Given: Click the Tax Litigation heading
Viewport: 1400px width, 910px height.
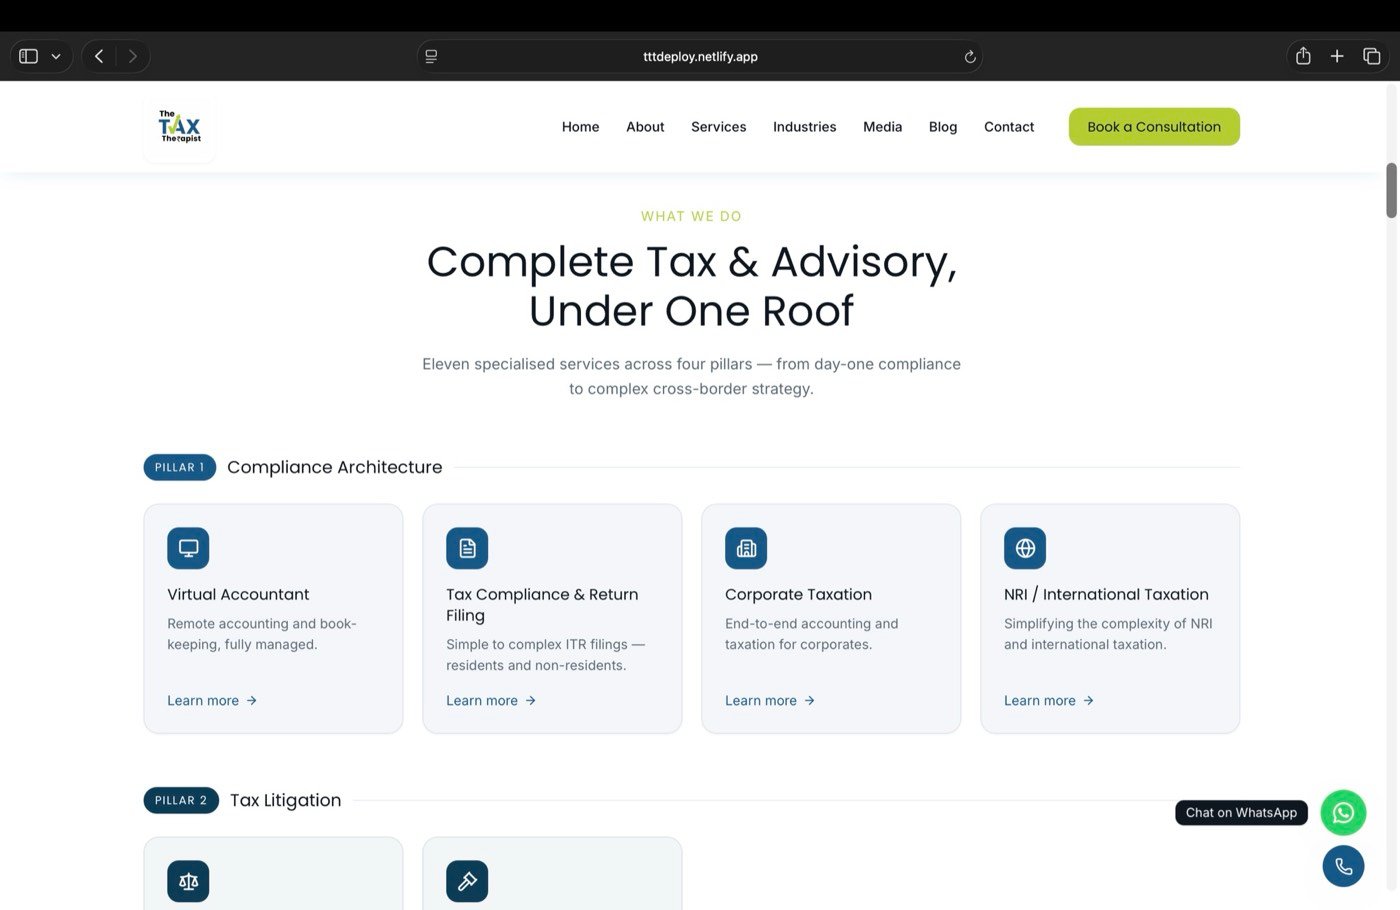Looking at the screenshot, I should (285, 800).
